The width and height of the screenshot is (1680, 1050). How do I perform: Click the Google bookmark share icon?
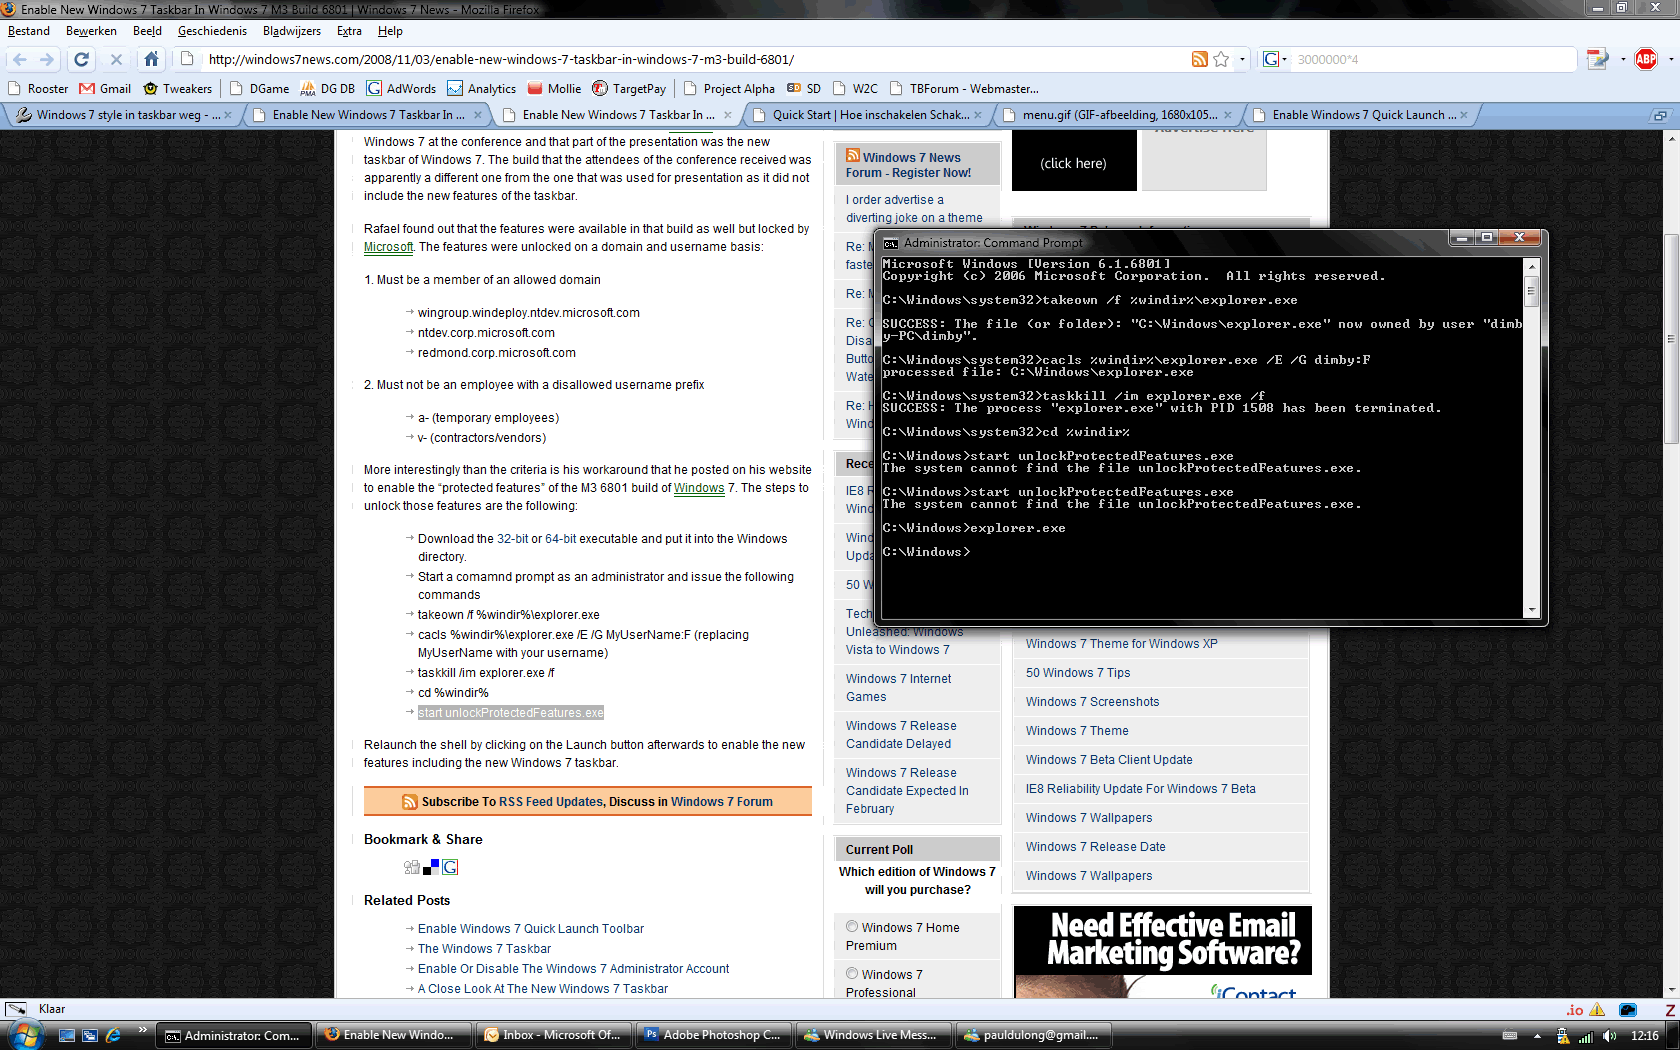450,867
